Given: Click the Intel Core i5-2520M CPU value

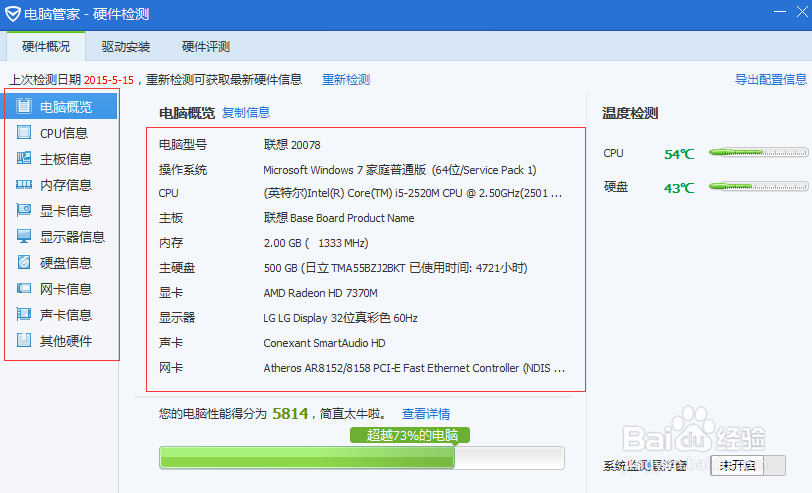Looking at the screenshot, I should tap(413, 193).
